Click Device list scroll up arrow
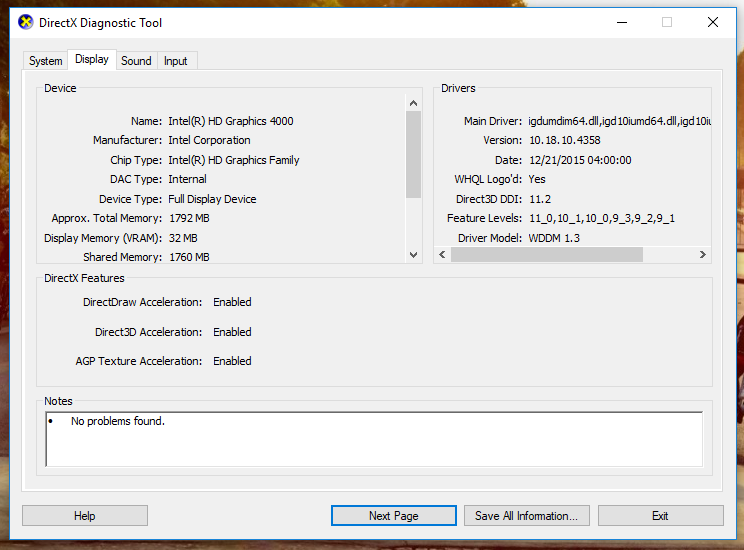744x550 pixels. click(x=413, y=103)
